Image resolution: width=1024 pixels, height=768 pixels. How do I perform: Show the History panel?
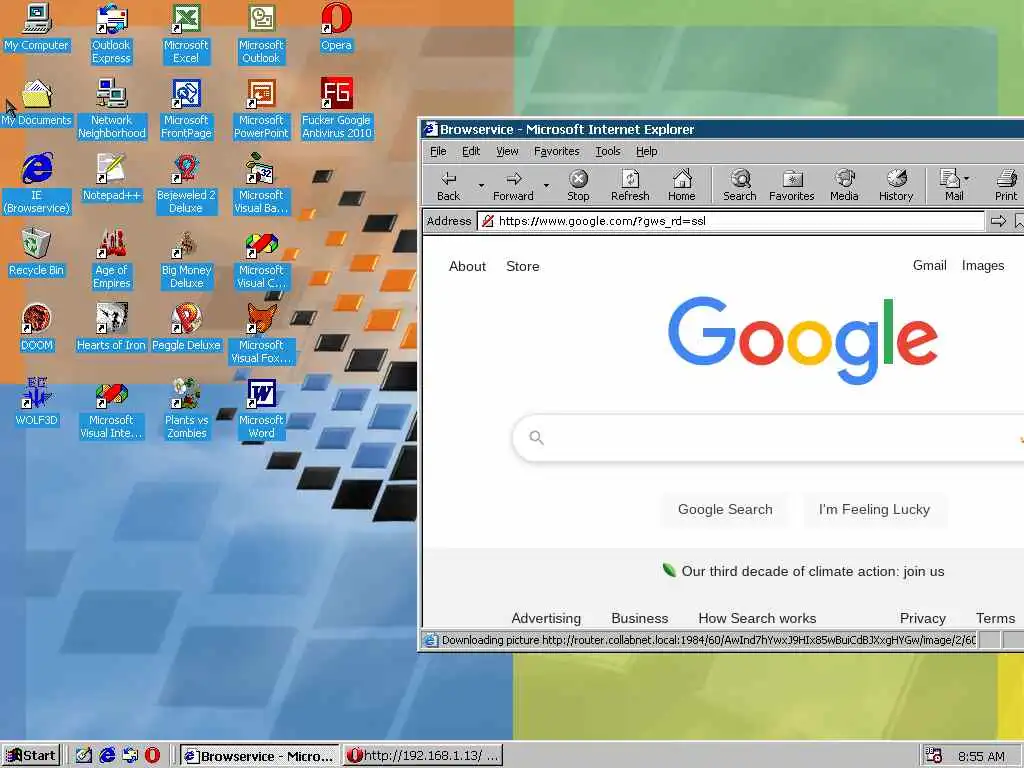[896, 185]
